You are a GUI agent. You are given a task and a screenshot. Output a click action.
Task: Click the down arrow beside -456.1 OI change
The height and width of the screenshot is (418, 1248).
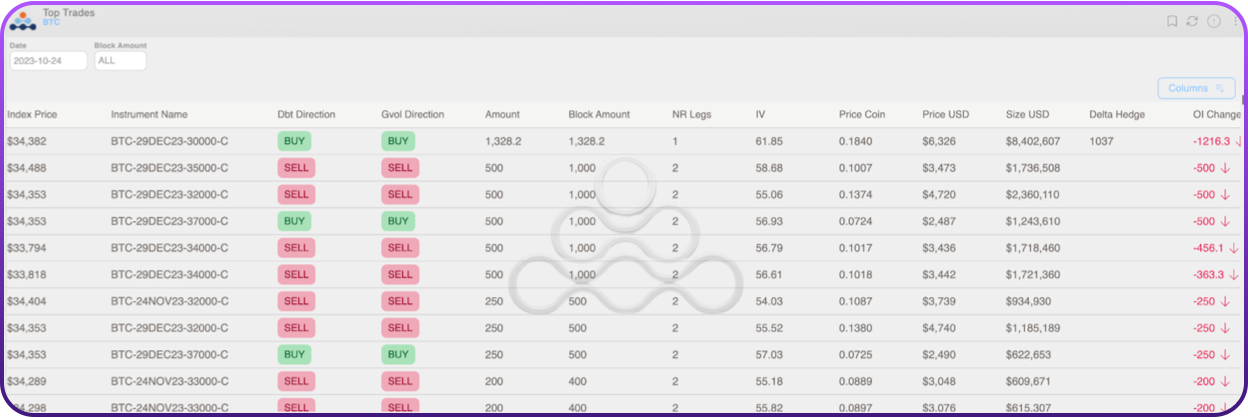[1233, 248]
